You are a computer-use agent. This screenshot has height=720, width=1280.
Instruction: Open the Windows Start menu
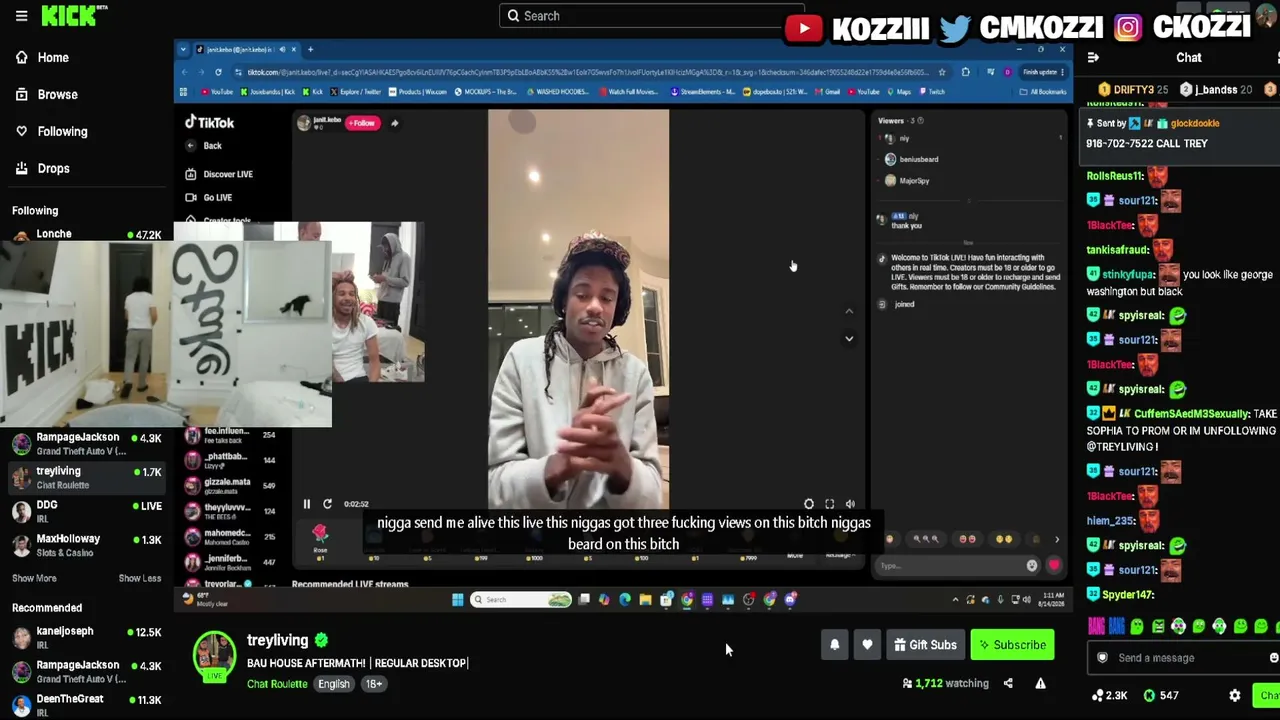click(x=458, y=600)
